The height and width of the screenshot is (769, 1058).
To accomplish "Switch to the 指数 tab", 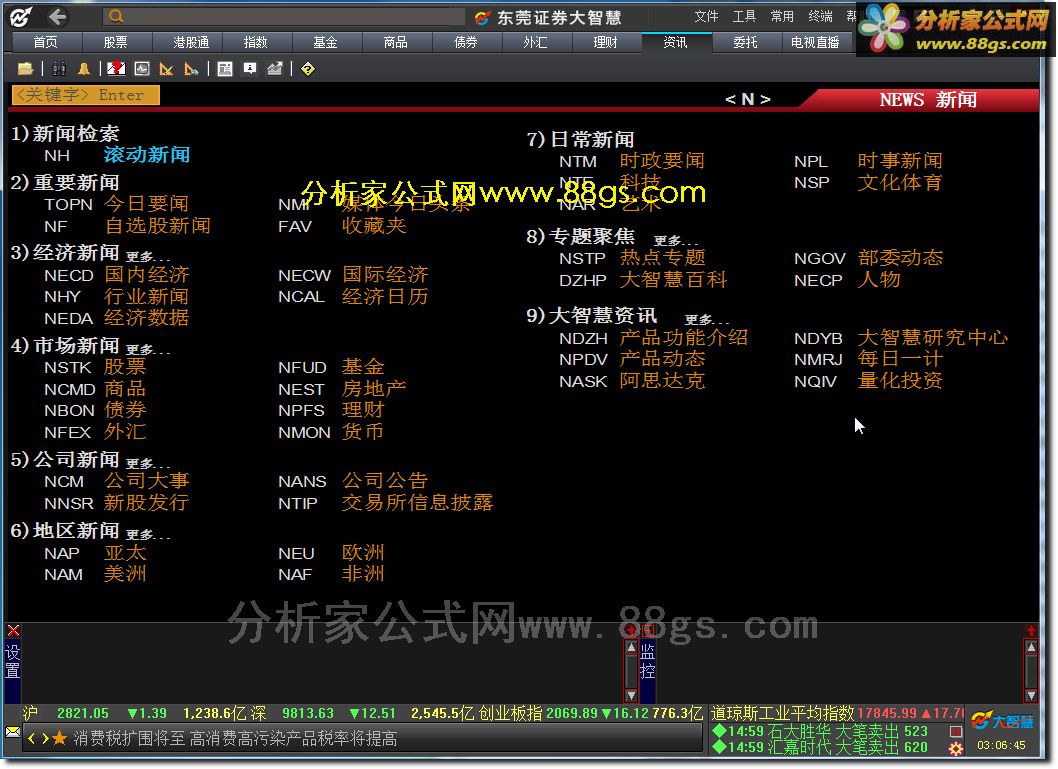I will point(256,42).
